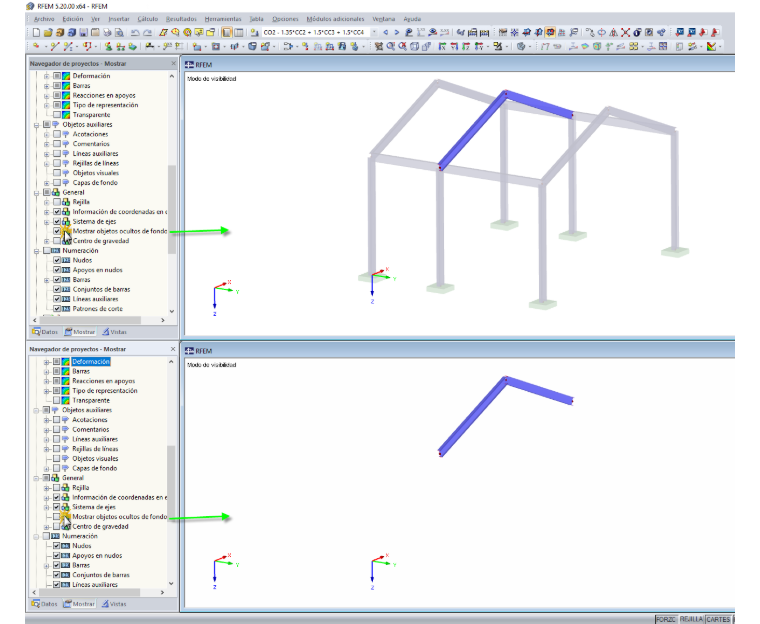Open the CO2 load combination dropdown
Image resolution: width=760 pixels, height=624 pixels.
coord(374,32)
